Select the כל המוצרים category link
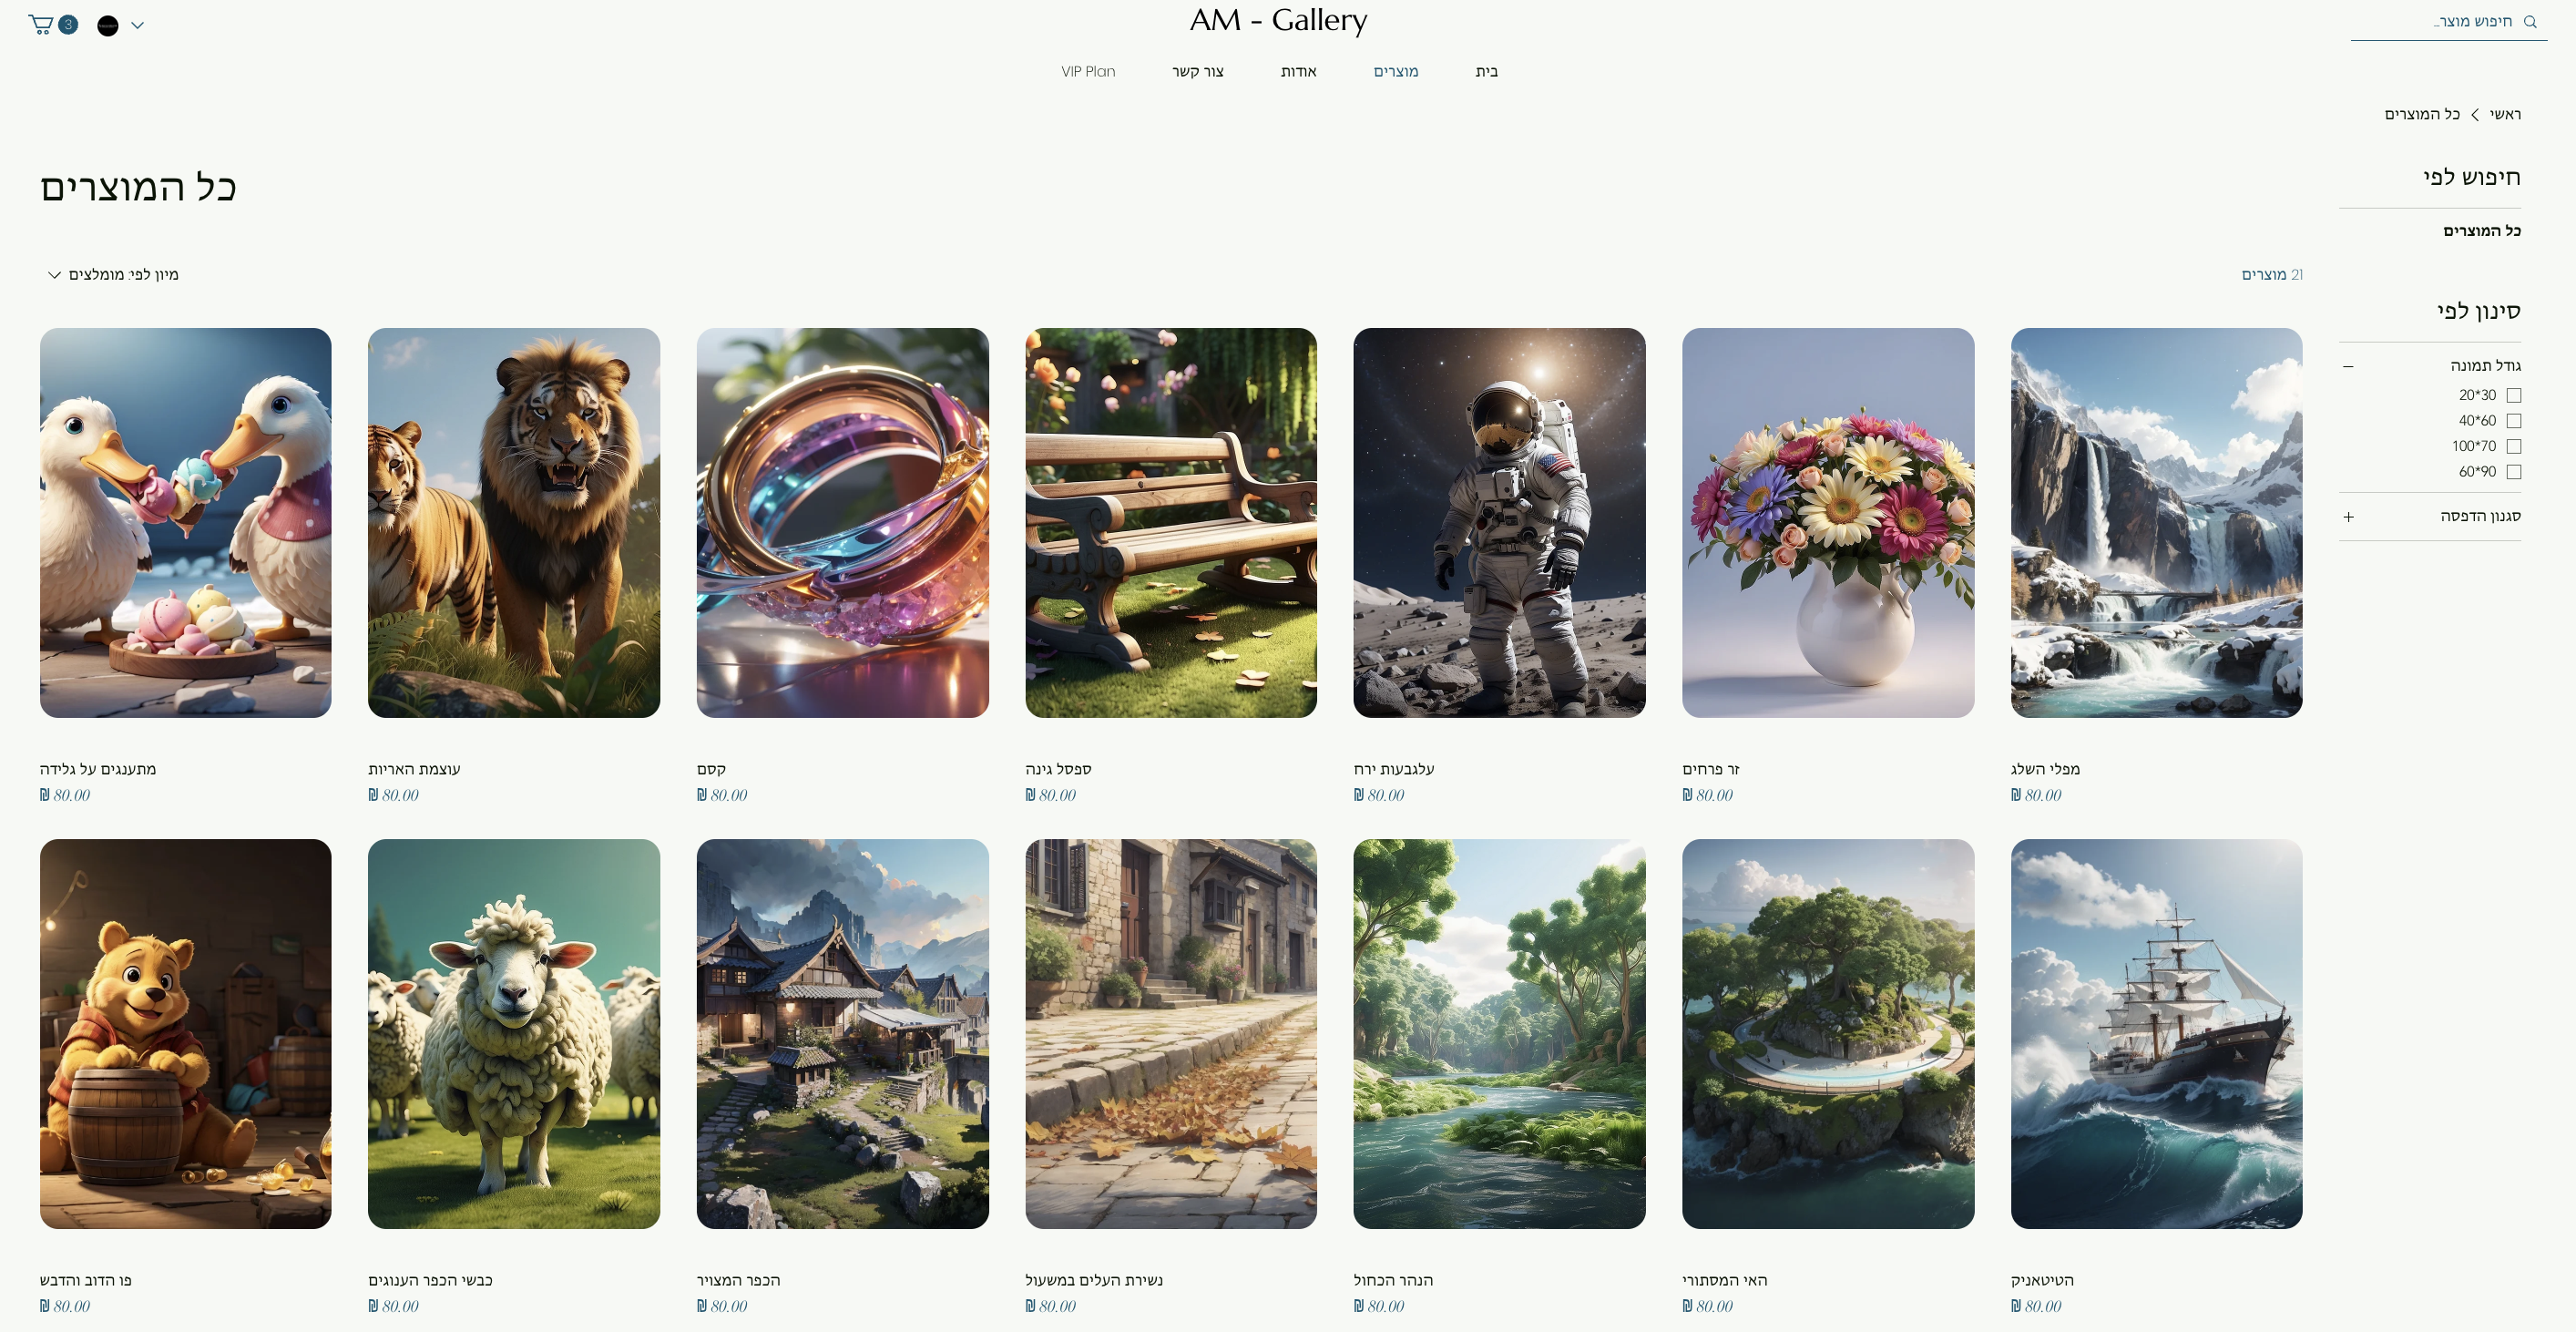This screenshot has height=1332, width=2576. (2482, 230)
